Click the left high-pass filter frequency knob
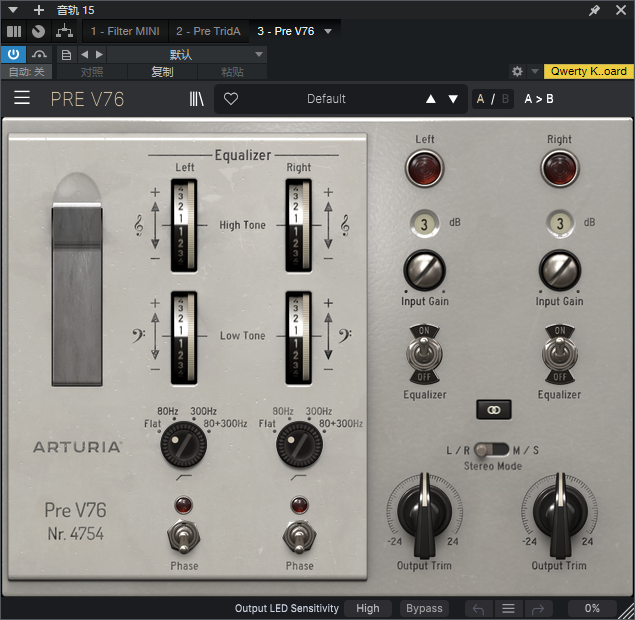The image size is (635, 620). pos(184,445)
